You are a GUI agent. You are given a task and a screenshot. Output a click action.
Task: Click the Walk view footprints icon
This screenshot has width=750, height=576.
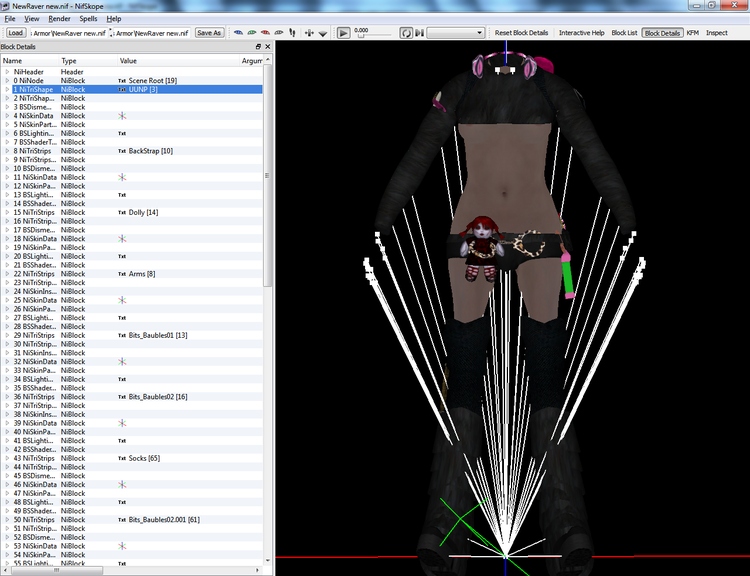pyautogui.click(x=292, y=33)
